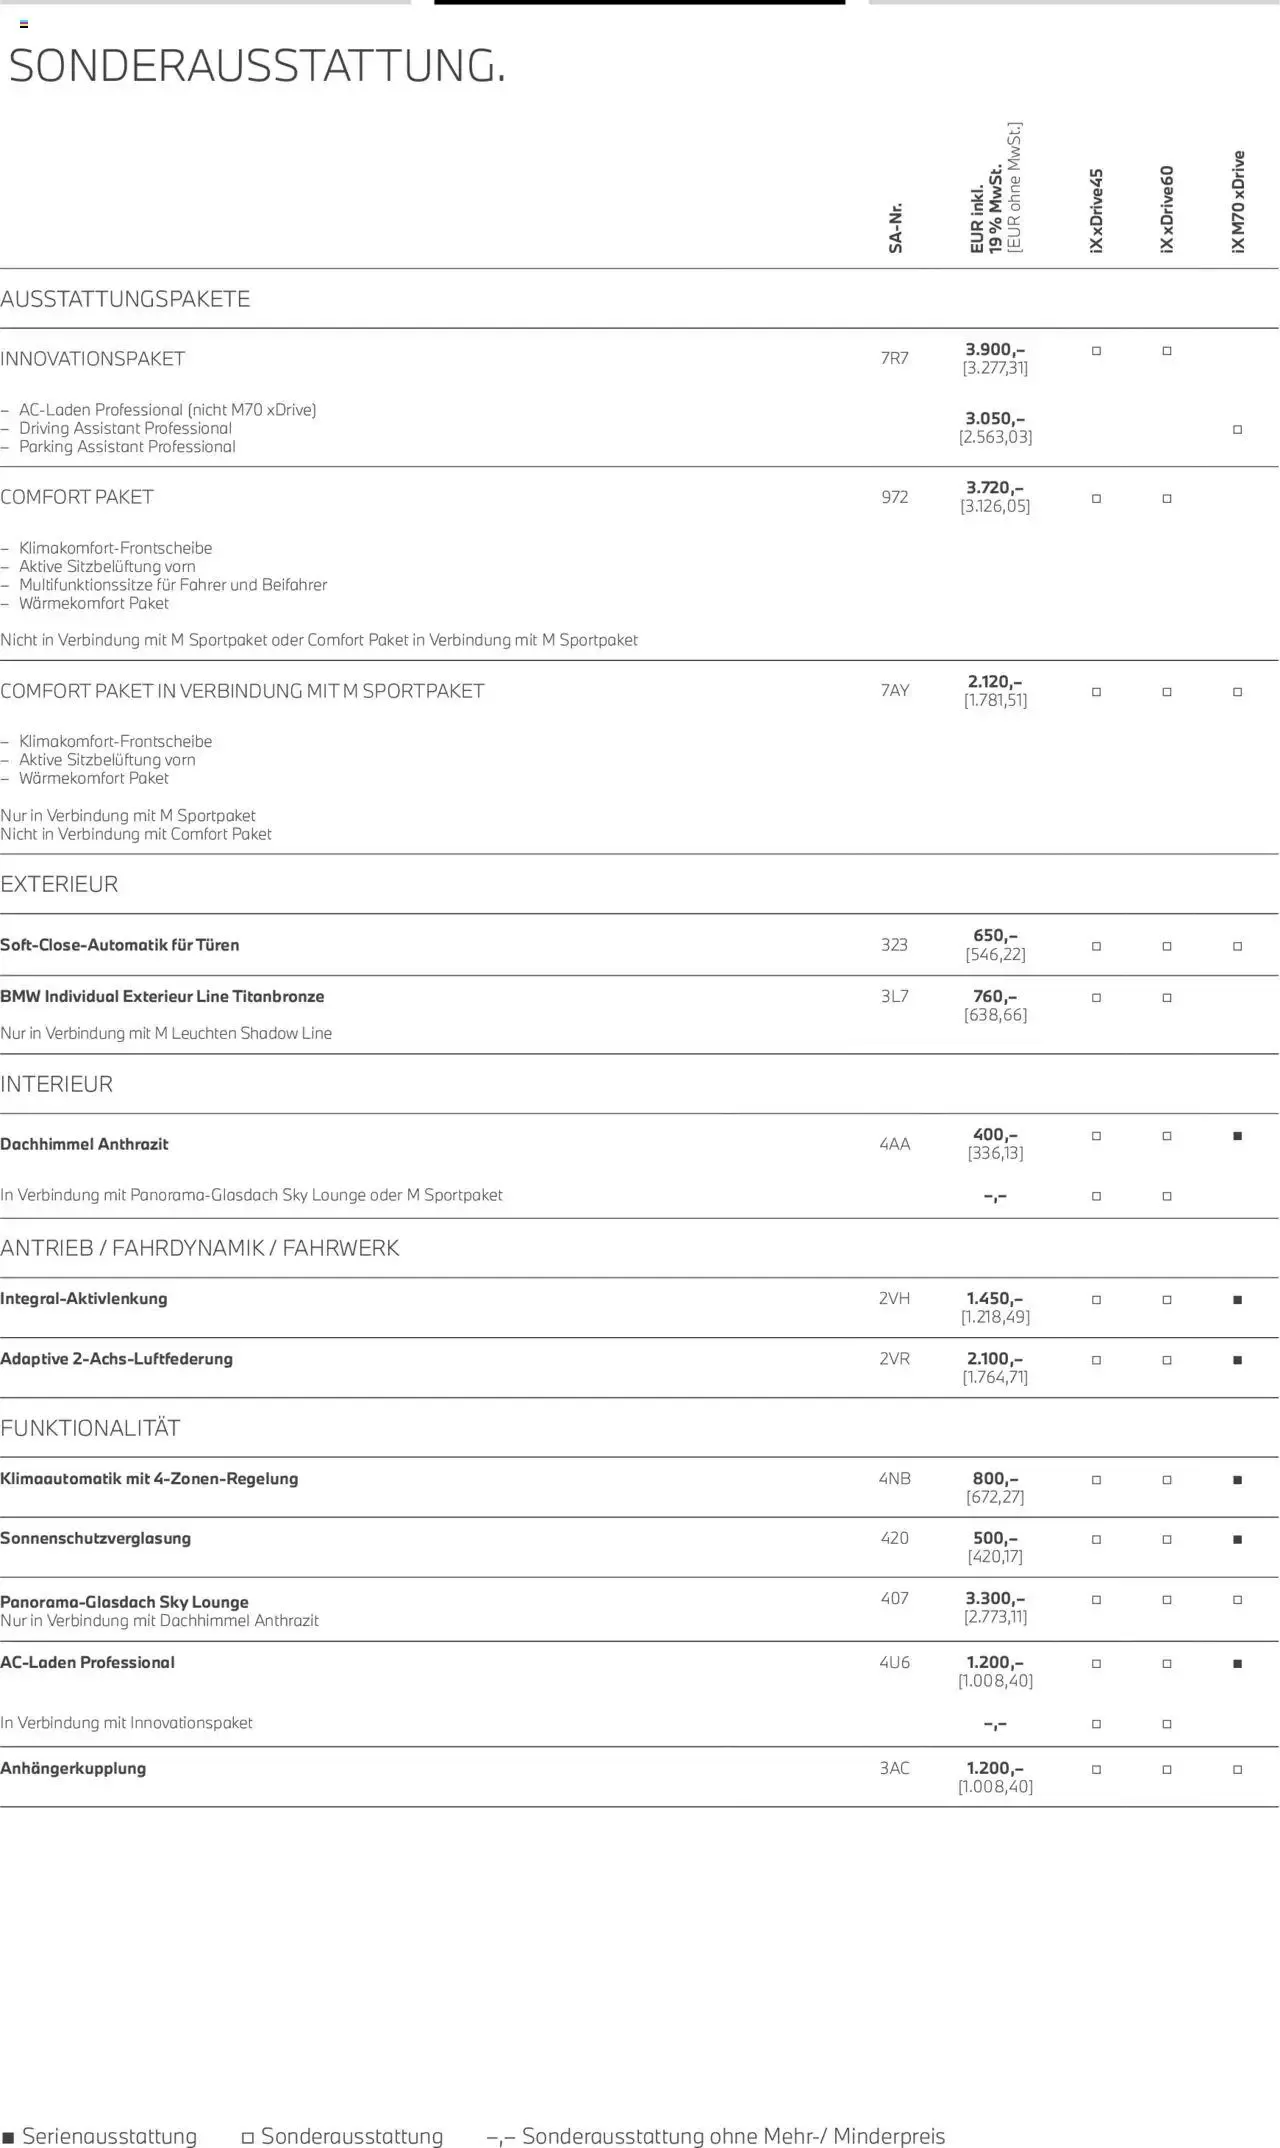Tick Innovationspaket box for iX xDrive45

click(1096, 351)
